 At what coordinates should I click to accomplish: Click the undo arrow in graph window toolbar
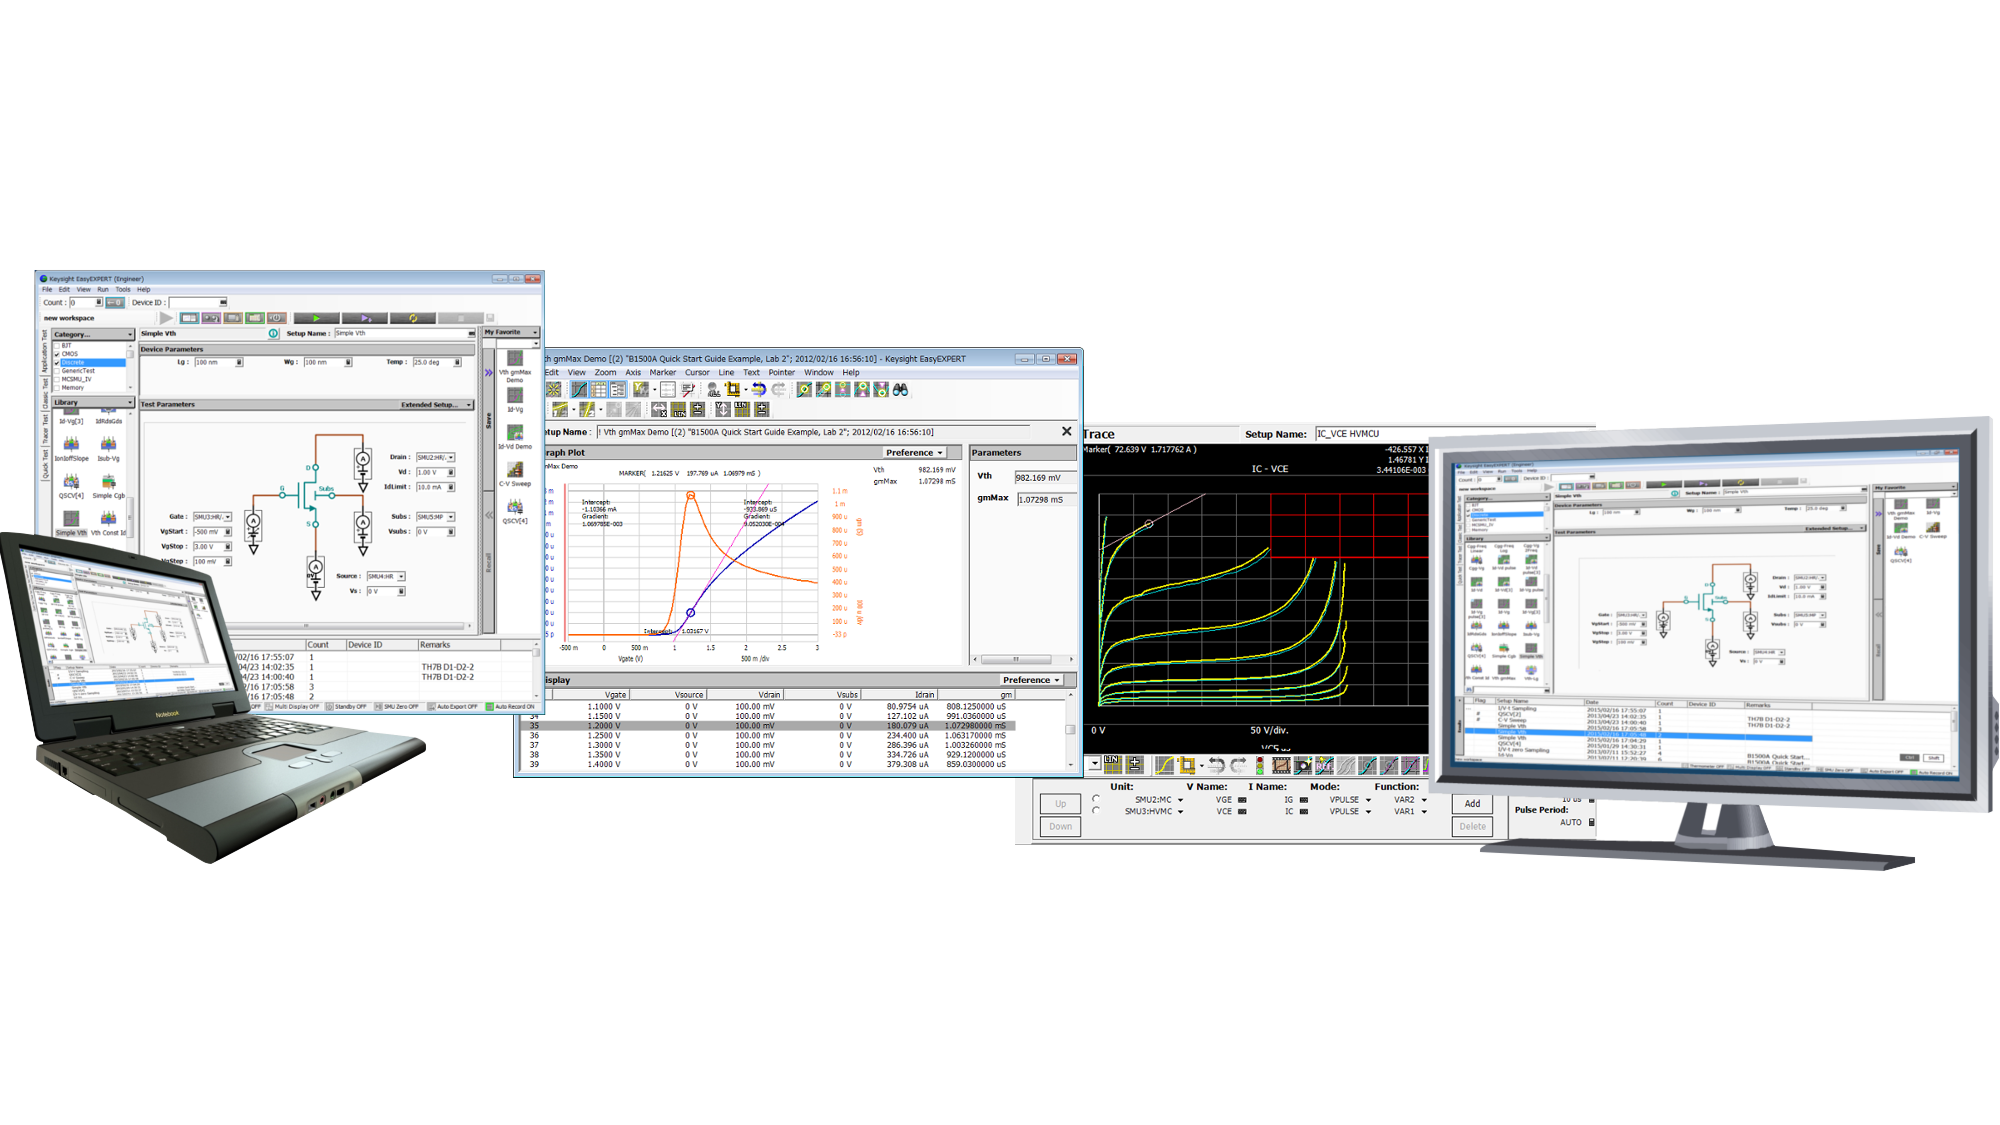[x=758, y=389]
